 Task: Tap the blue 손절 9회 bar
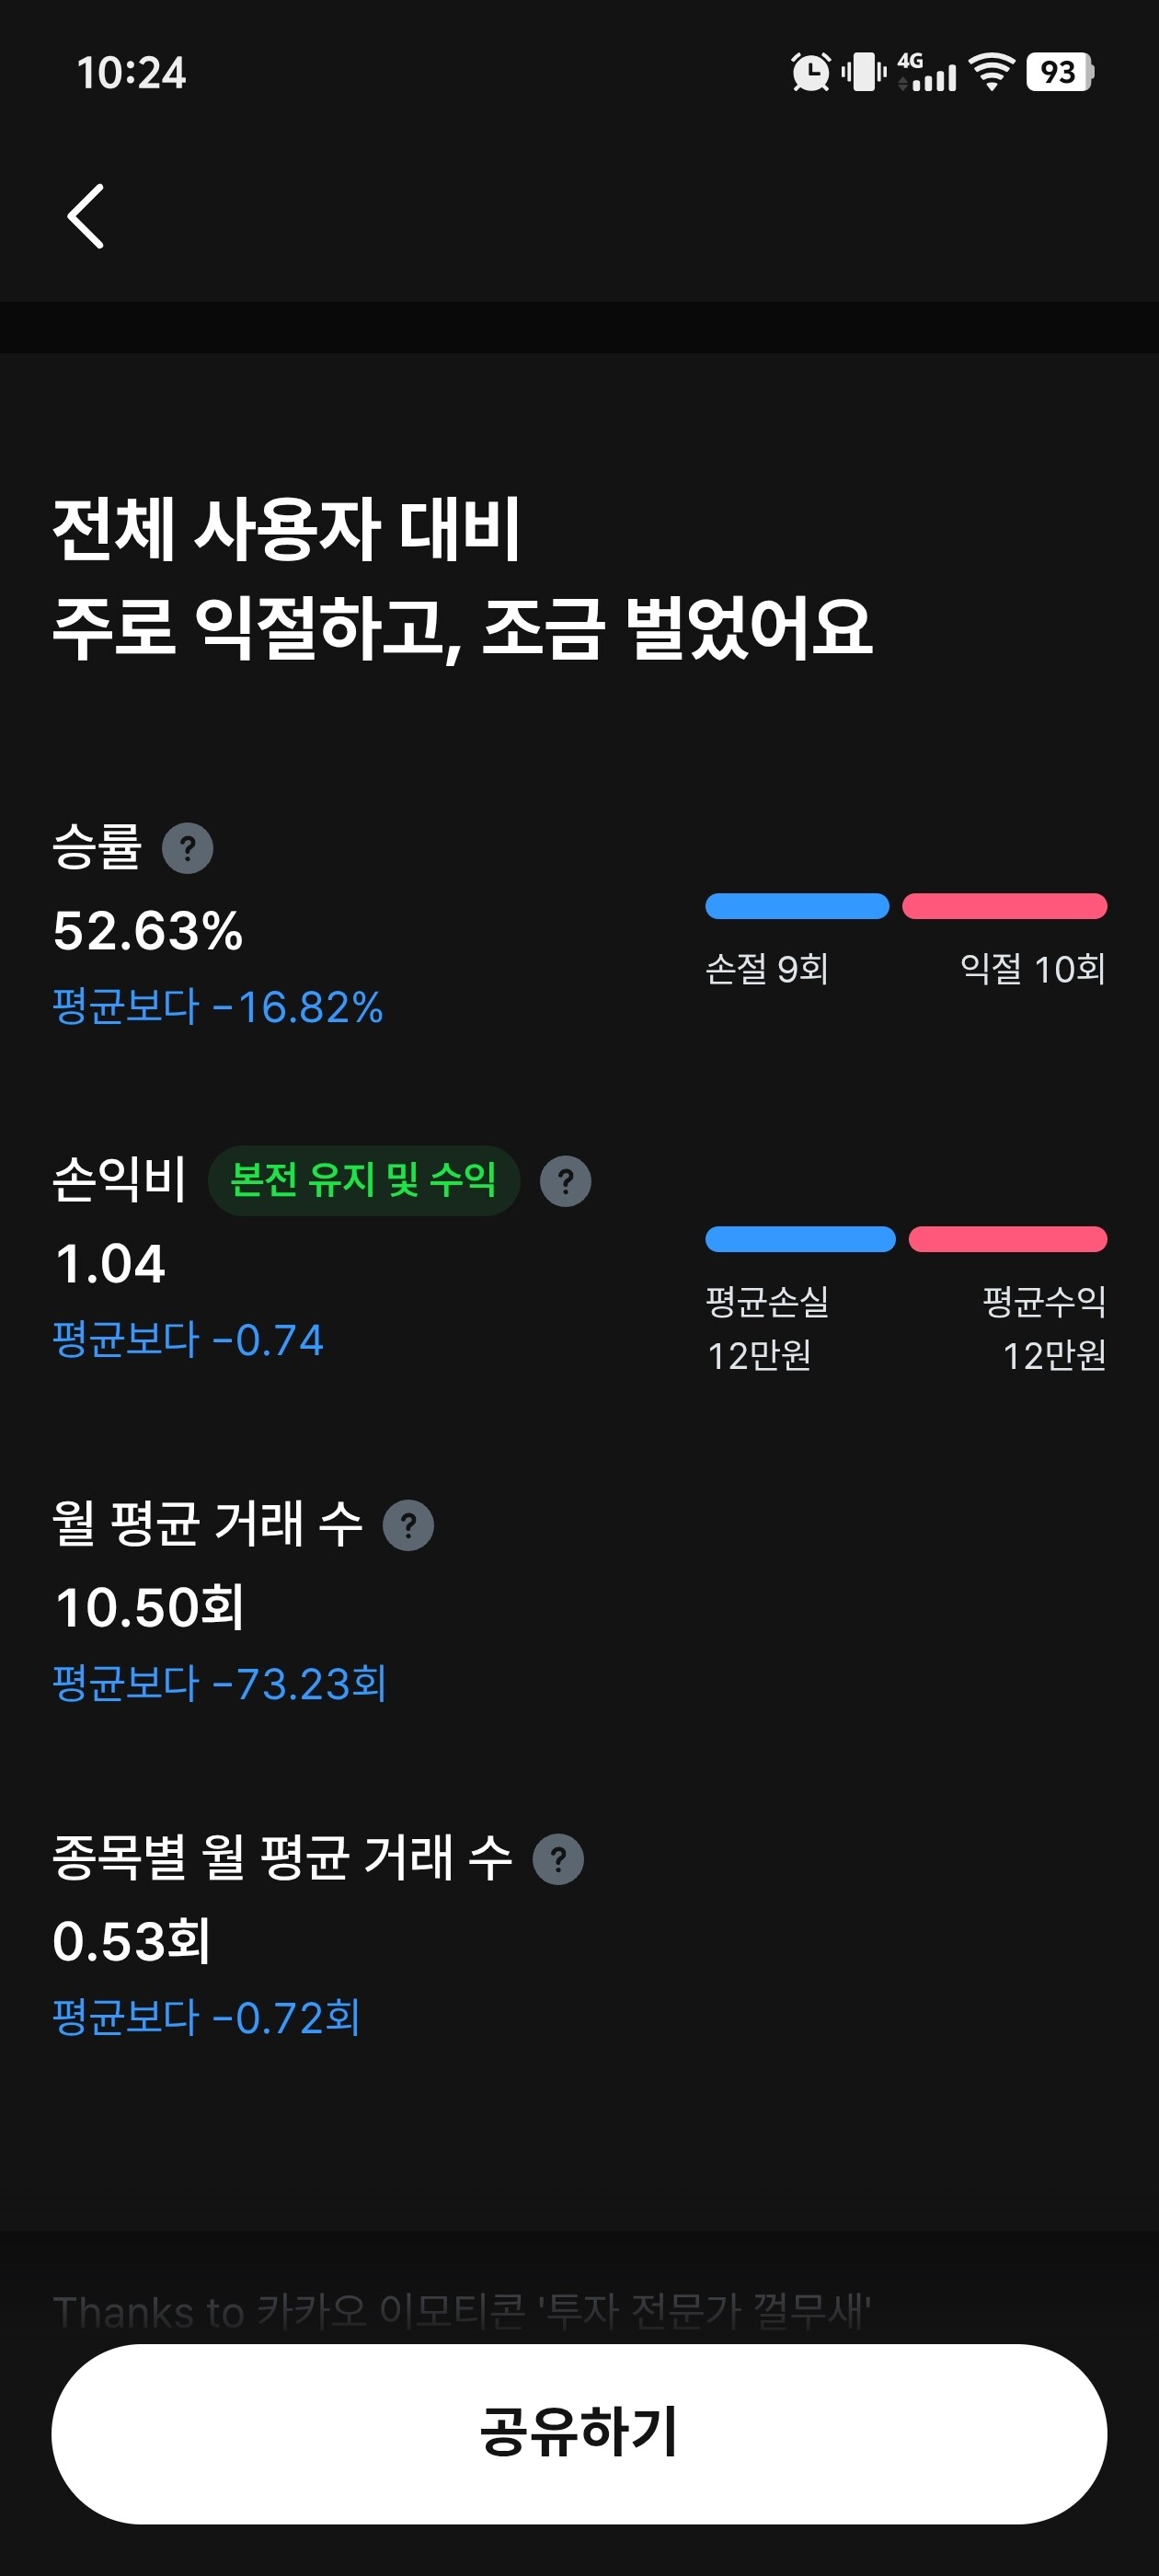(797, 906)
